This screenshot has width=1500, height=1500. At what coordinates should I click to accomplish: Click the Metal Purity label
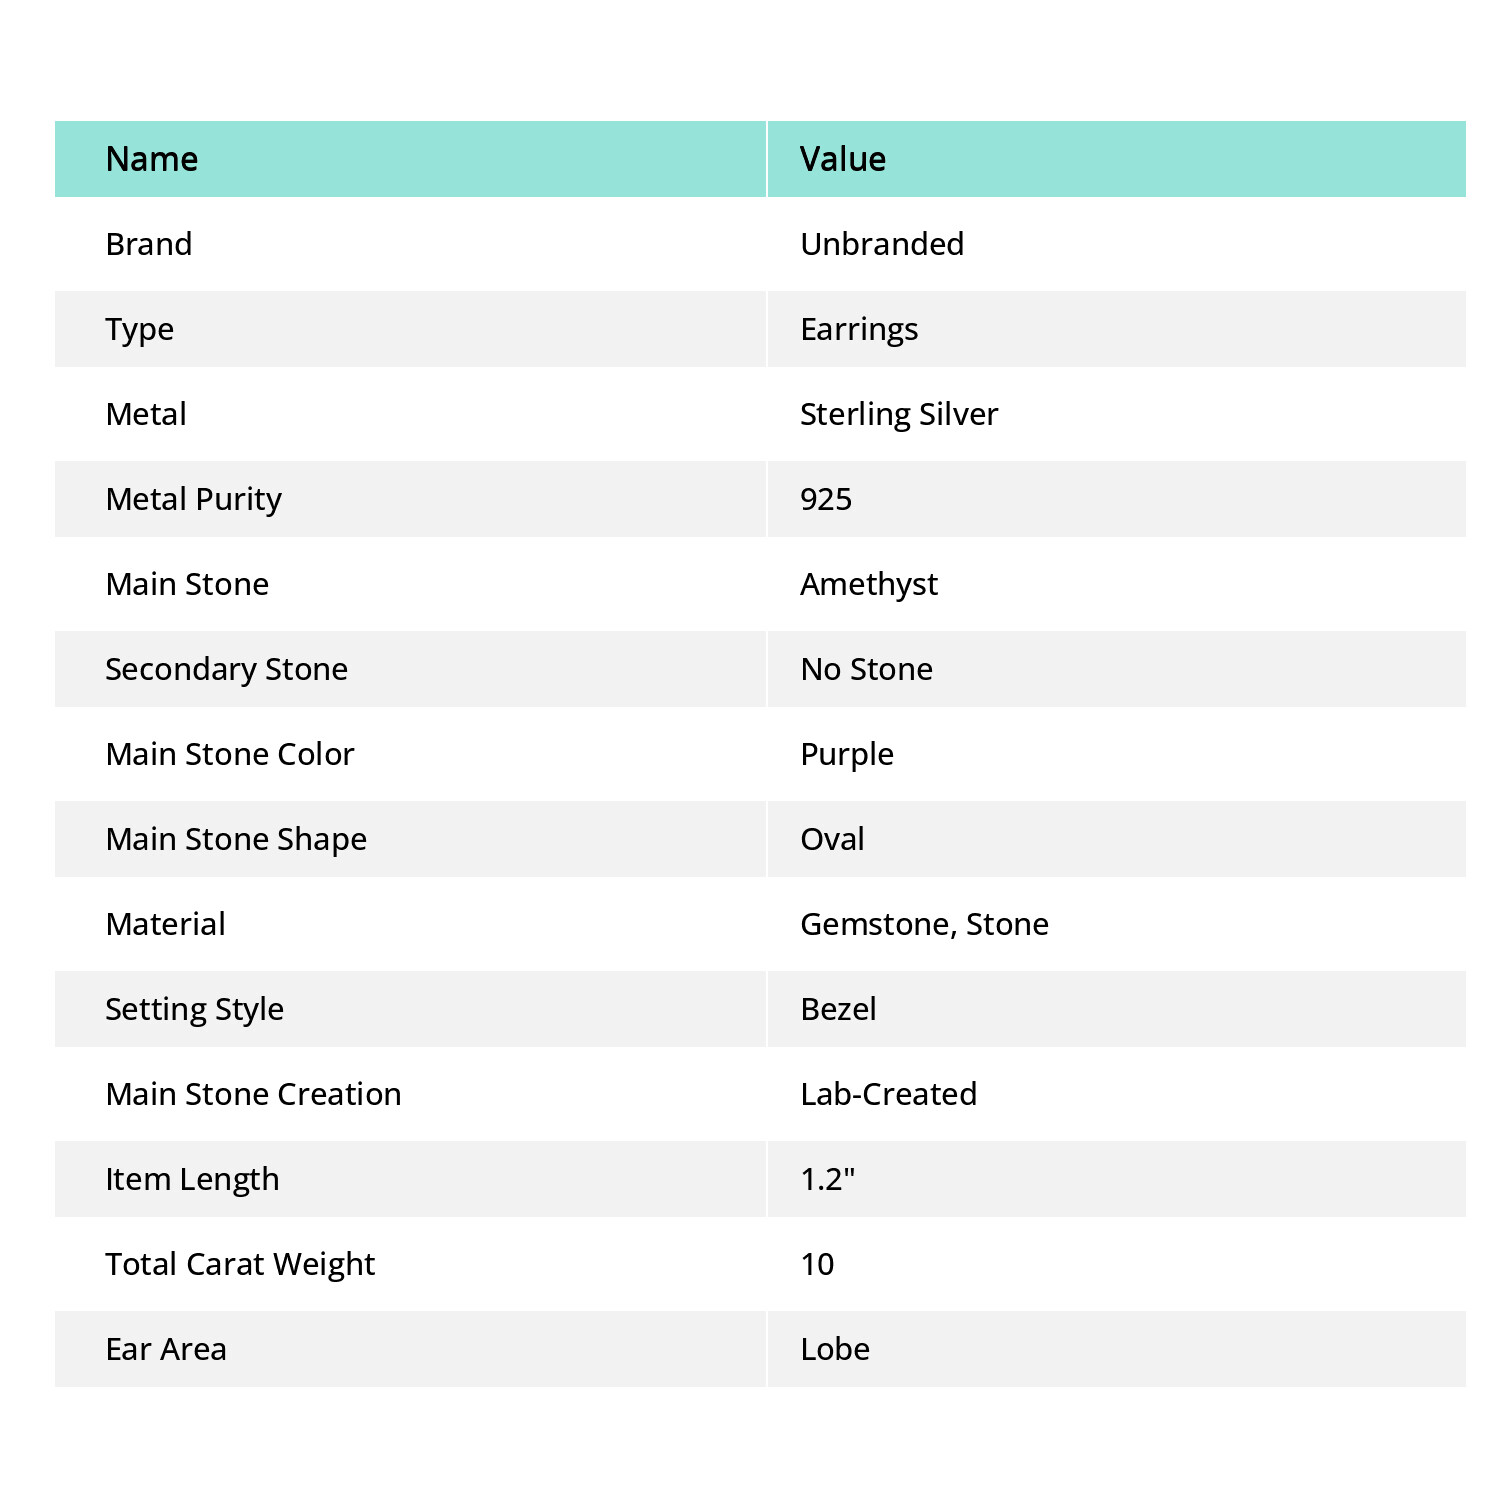[194, 500]
